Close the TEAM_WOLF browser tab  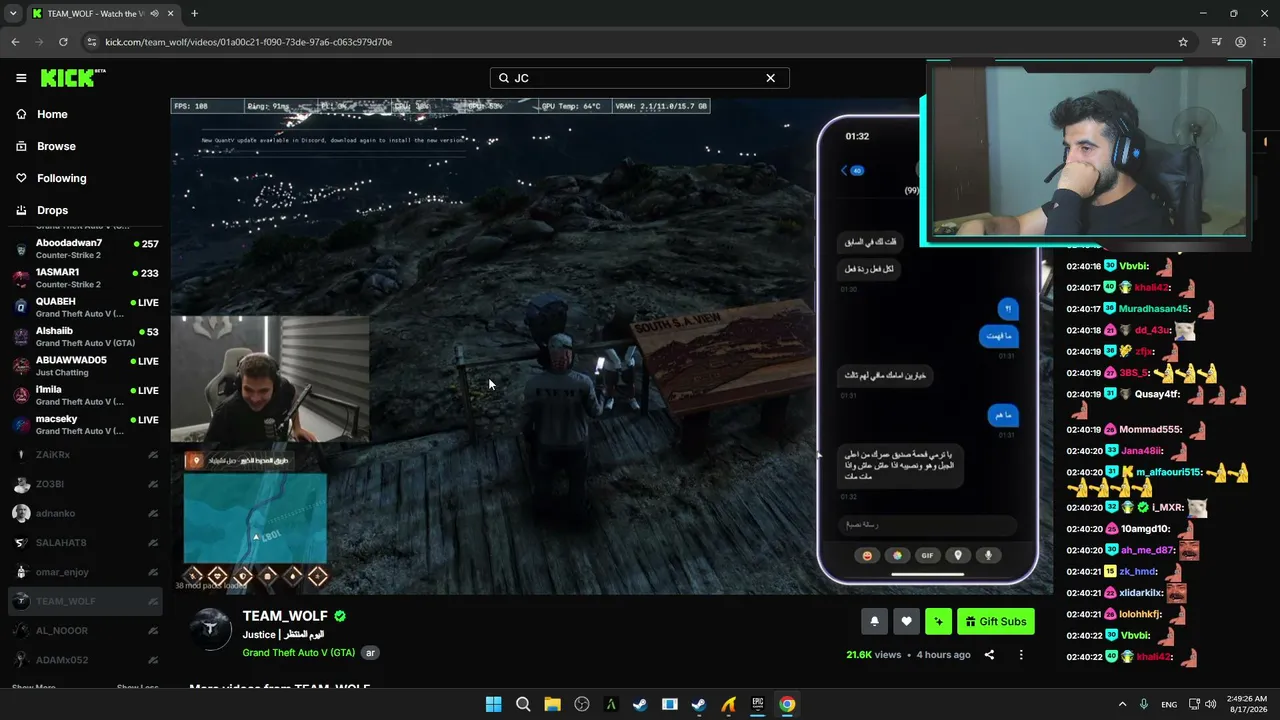(170, 14)
